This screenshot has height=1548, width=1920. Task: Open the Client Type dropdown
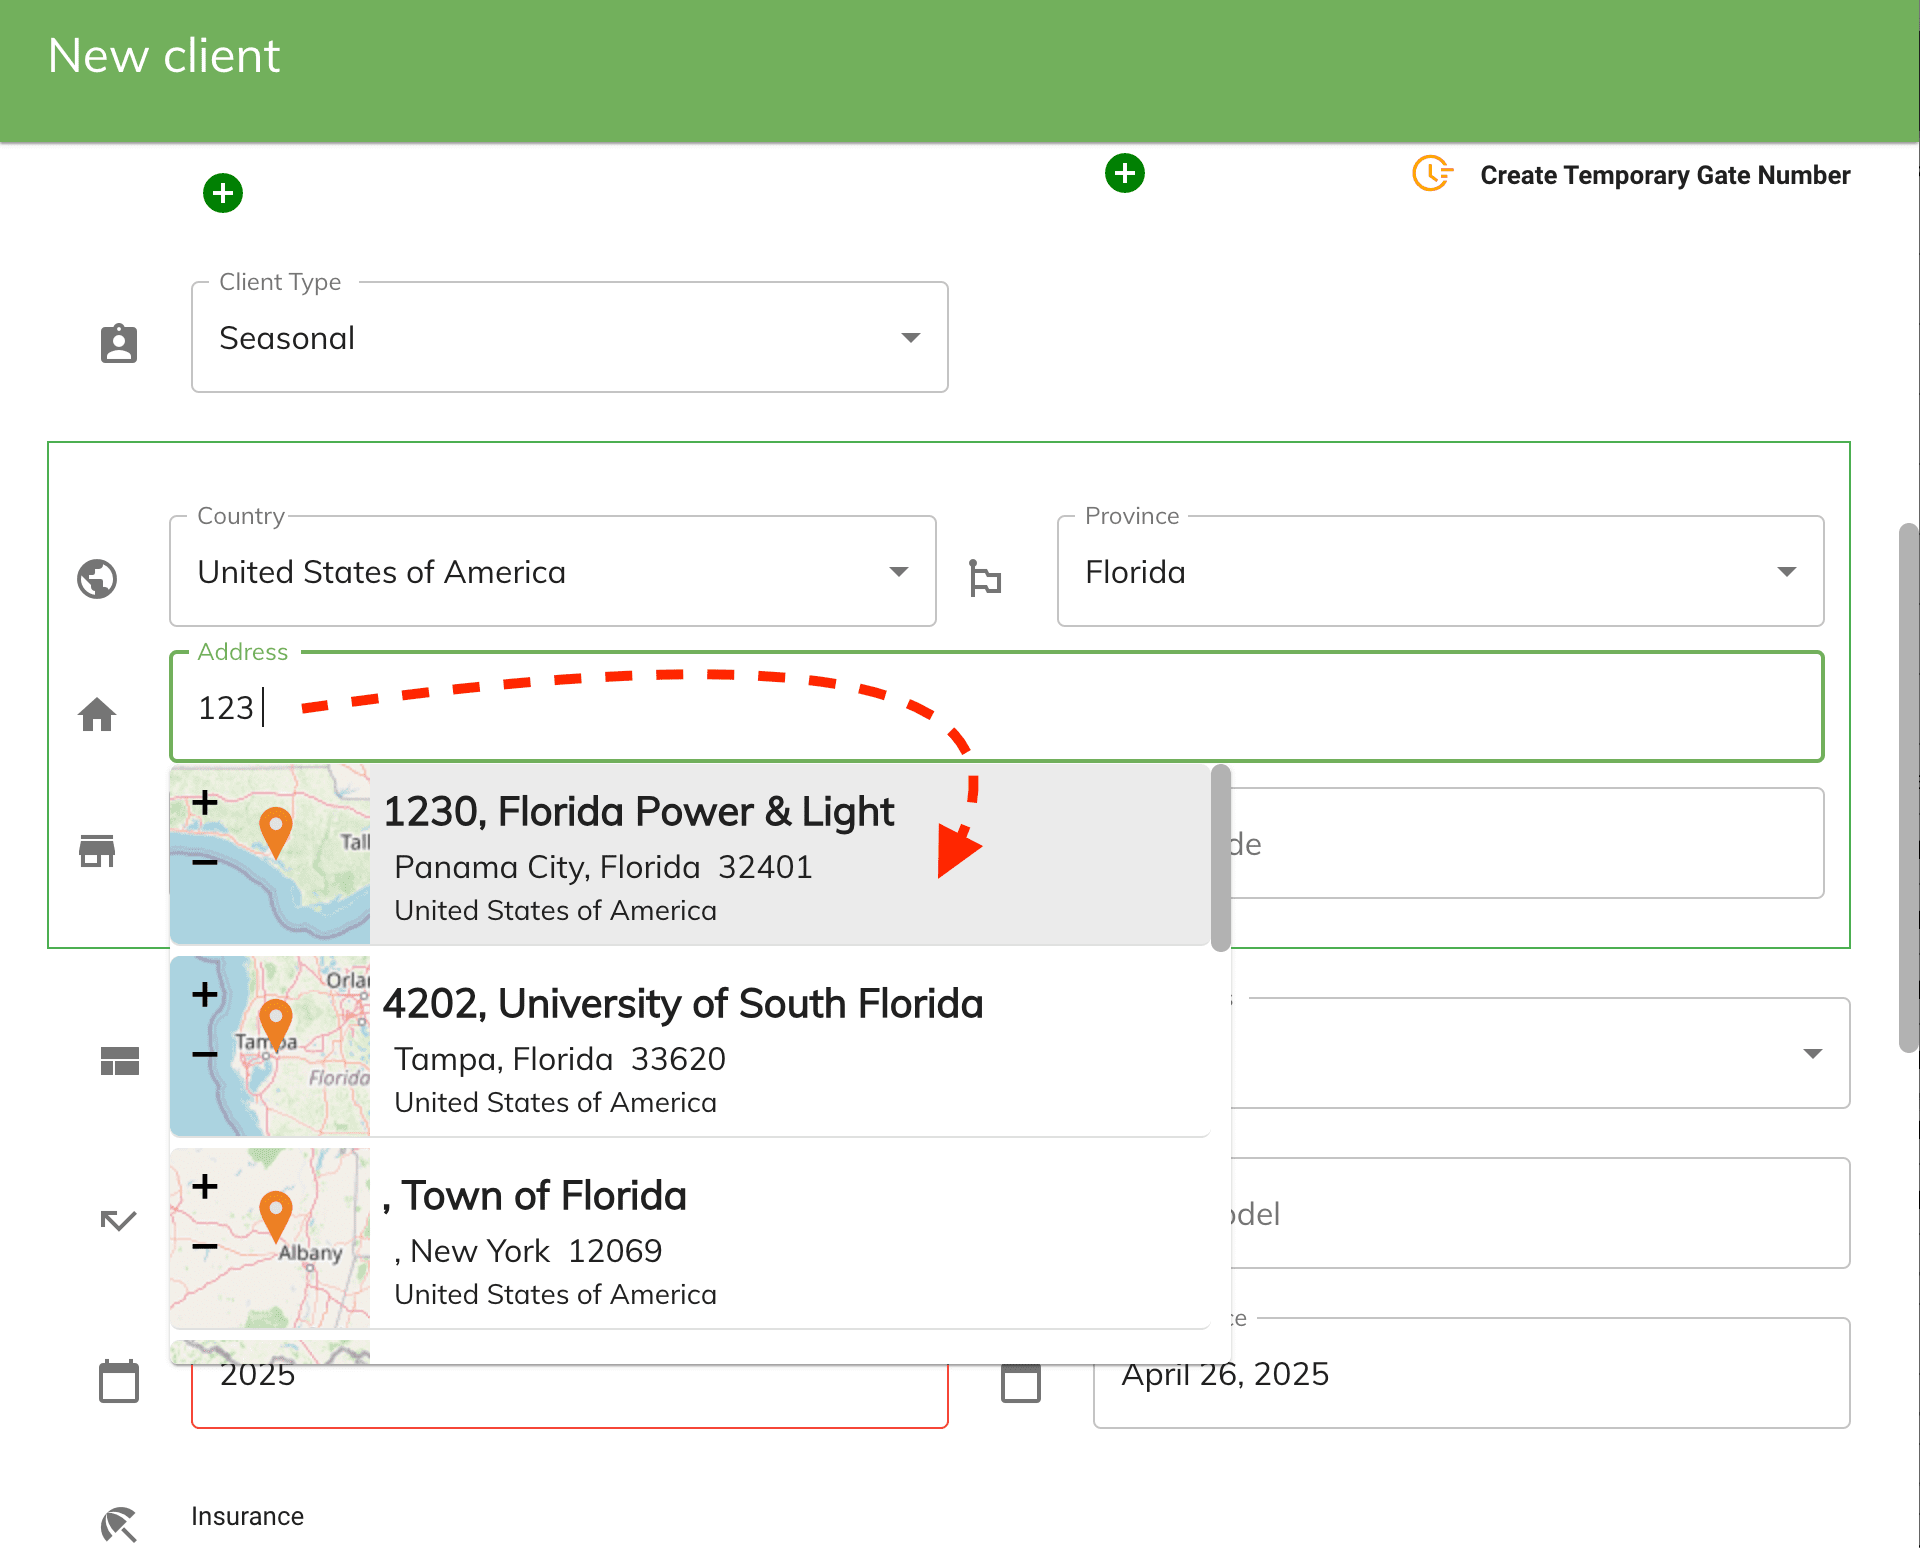click(569, 338)
